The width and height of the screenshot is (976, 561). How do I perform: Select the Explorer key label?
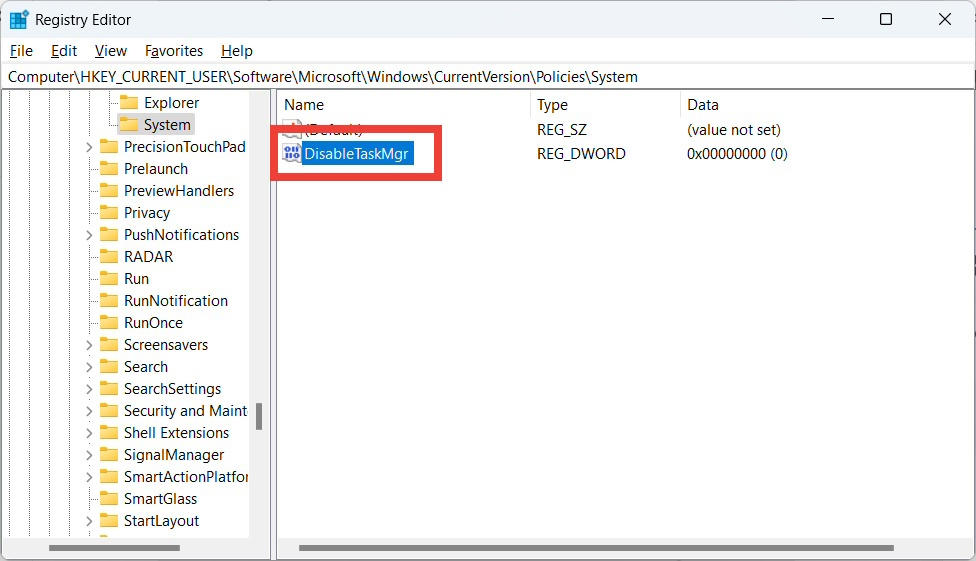coord(171,103)
